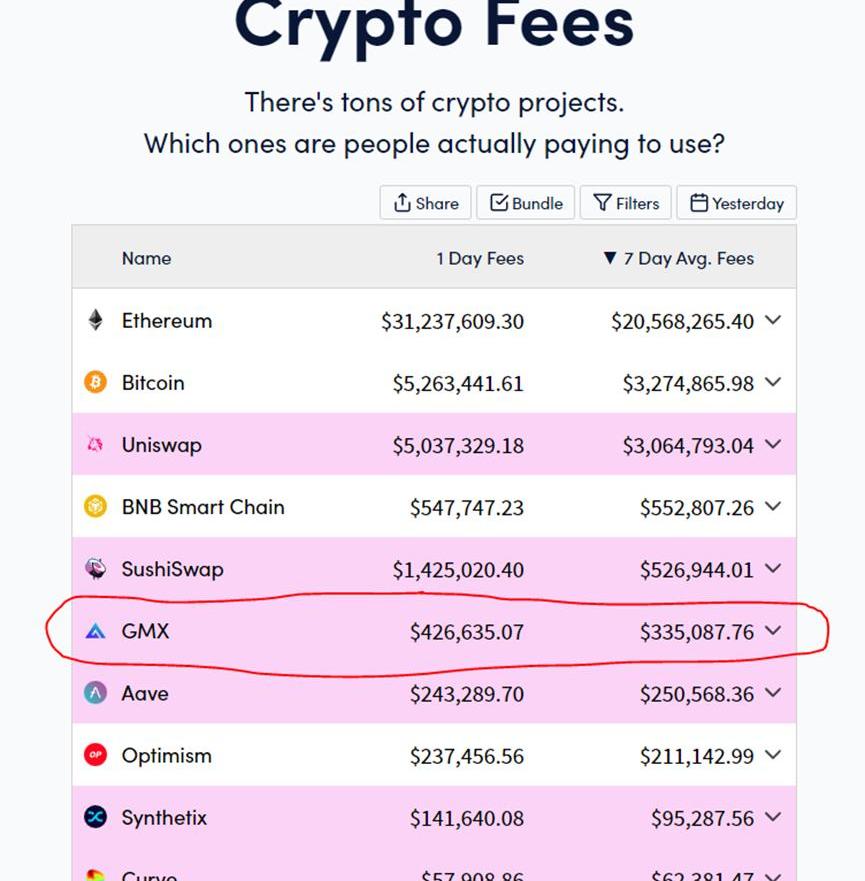Click the Ethereum diamond logo icon
The height and width of the screenshot is (881, 865).
coord(95,320)
